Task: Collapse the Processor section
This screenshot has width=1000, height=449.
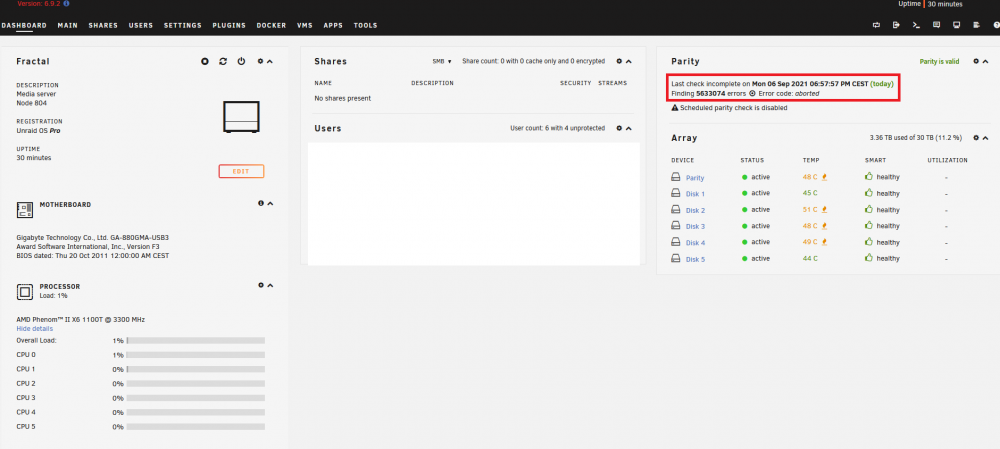Action: pyautogui.click(x=270, y=285)
